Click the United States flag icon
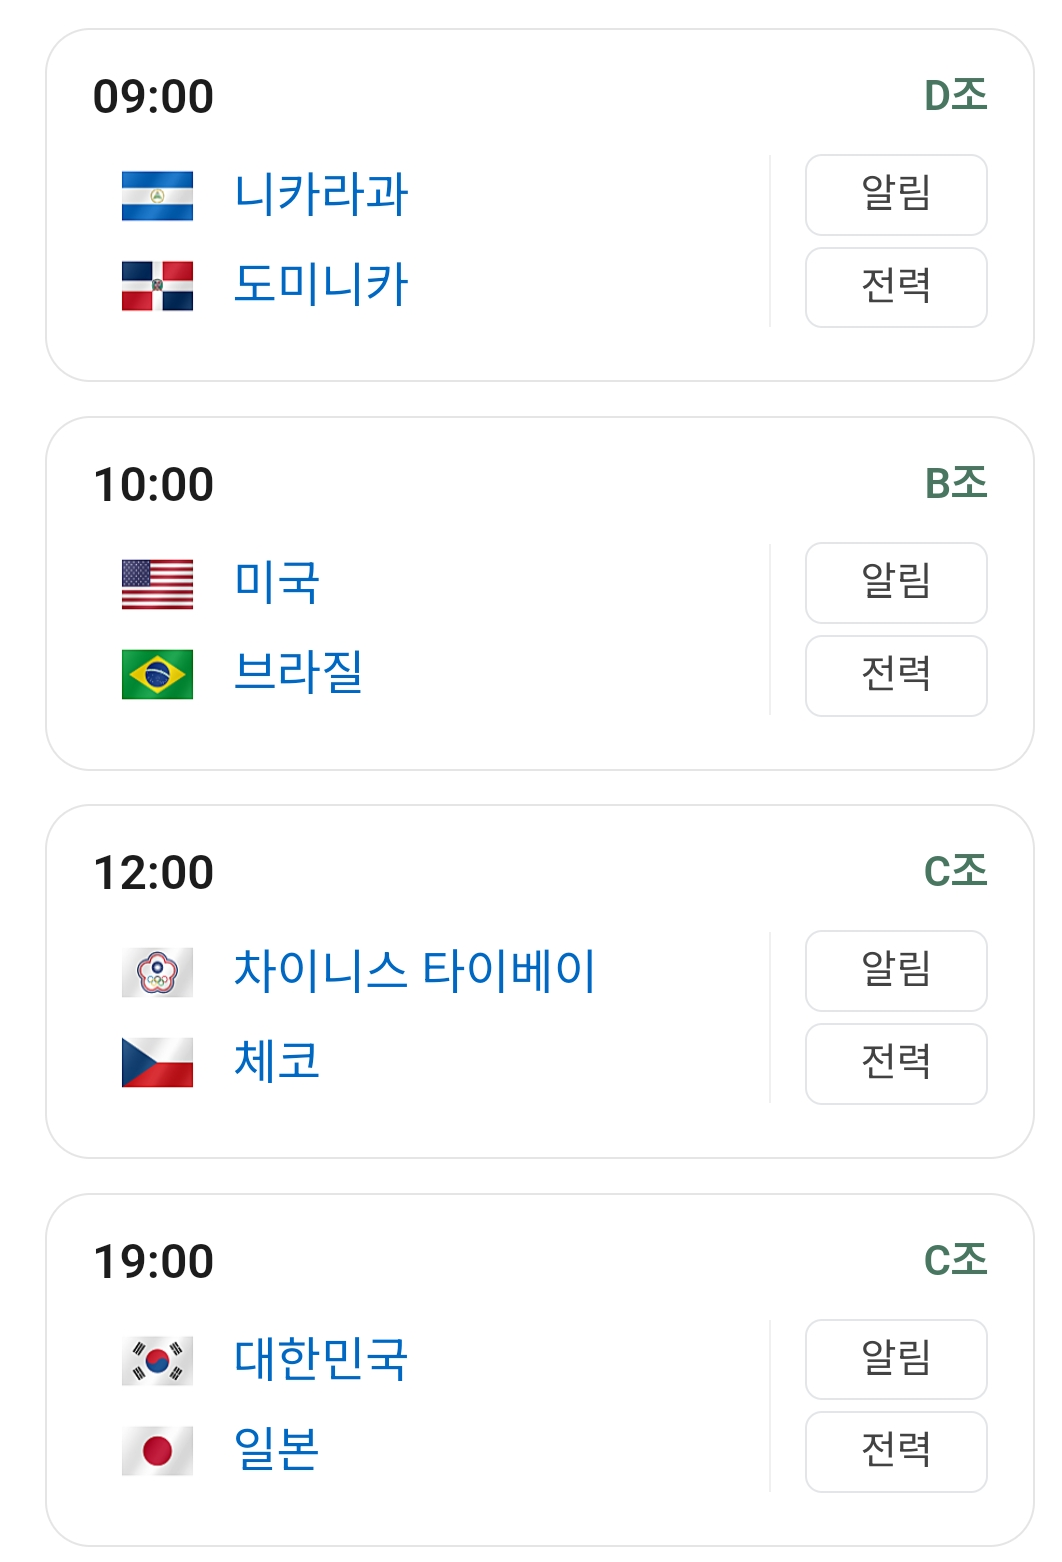Image resolution: width=1062 pixels, height=1562 pixels. tap(157, 584)
